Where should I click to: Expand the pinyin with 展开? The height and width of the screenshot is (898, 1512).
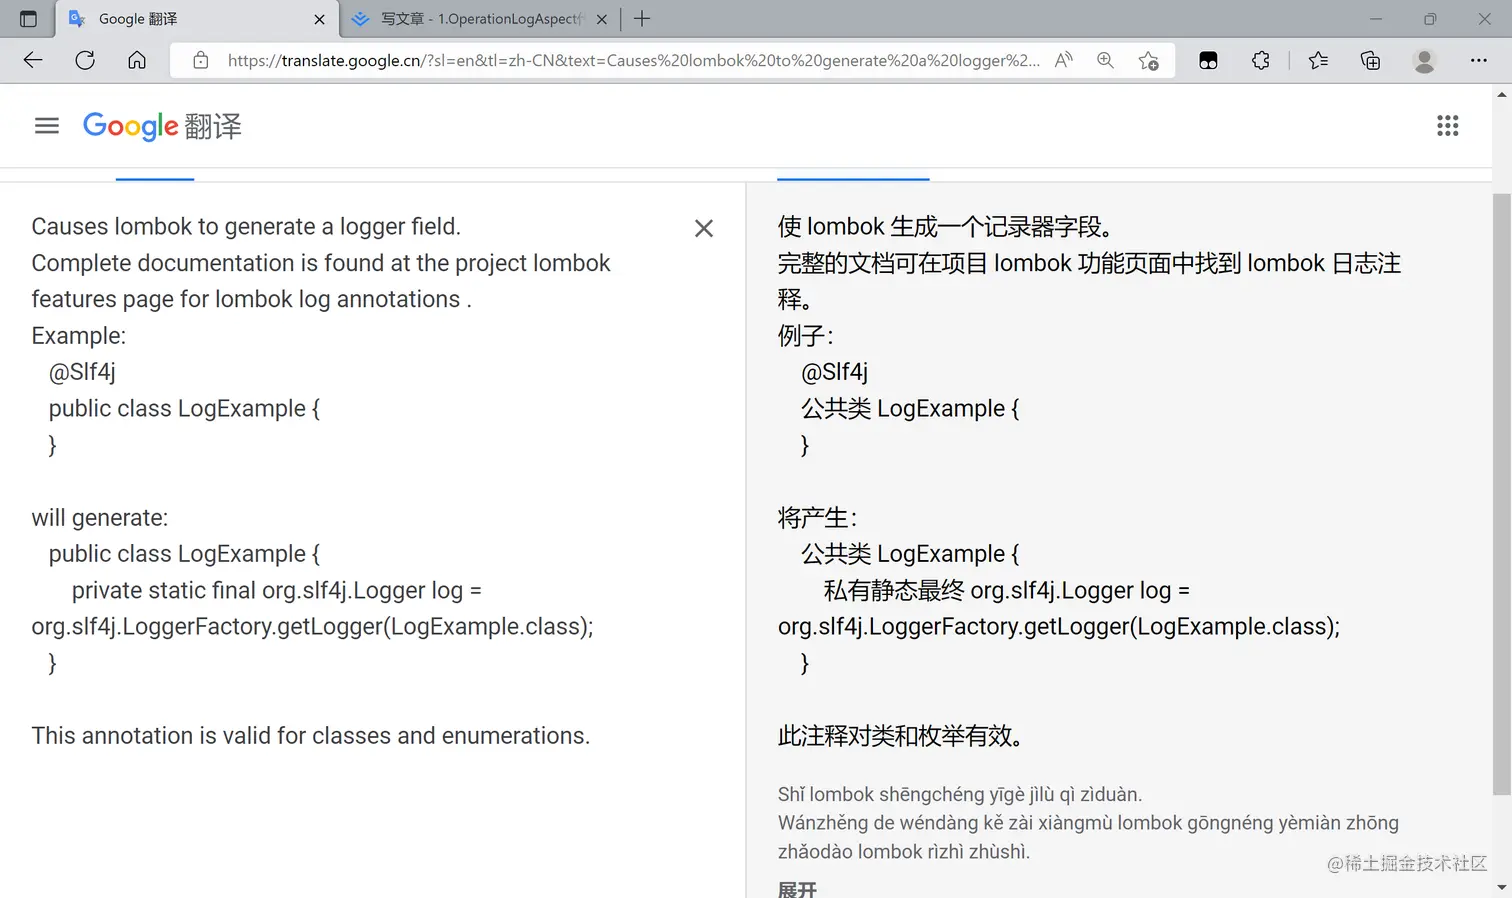(797, 889)
